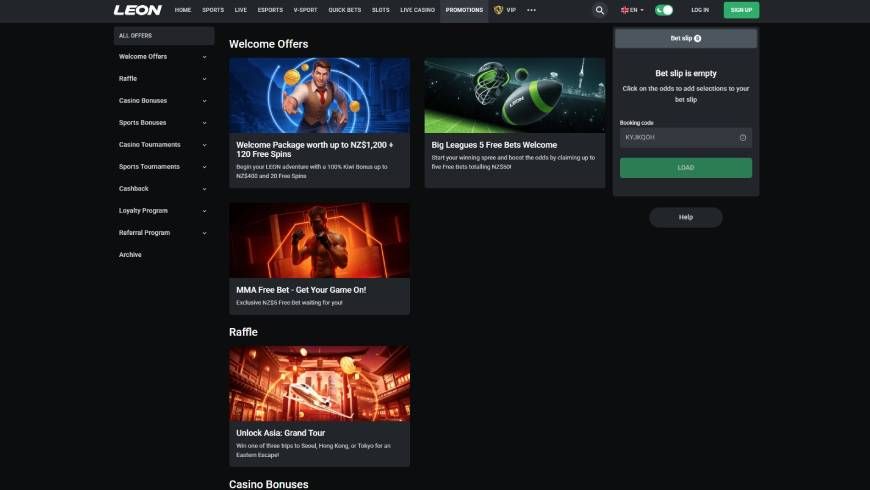Open Live Casino in top navigation
Viewport: 870px width, 490px height.
(417, 10)
